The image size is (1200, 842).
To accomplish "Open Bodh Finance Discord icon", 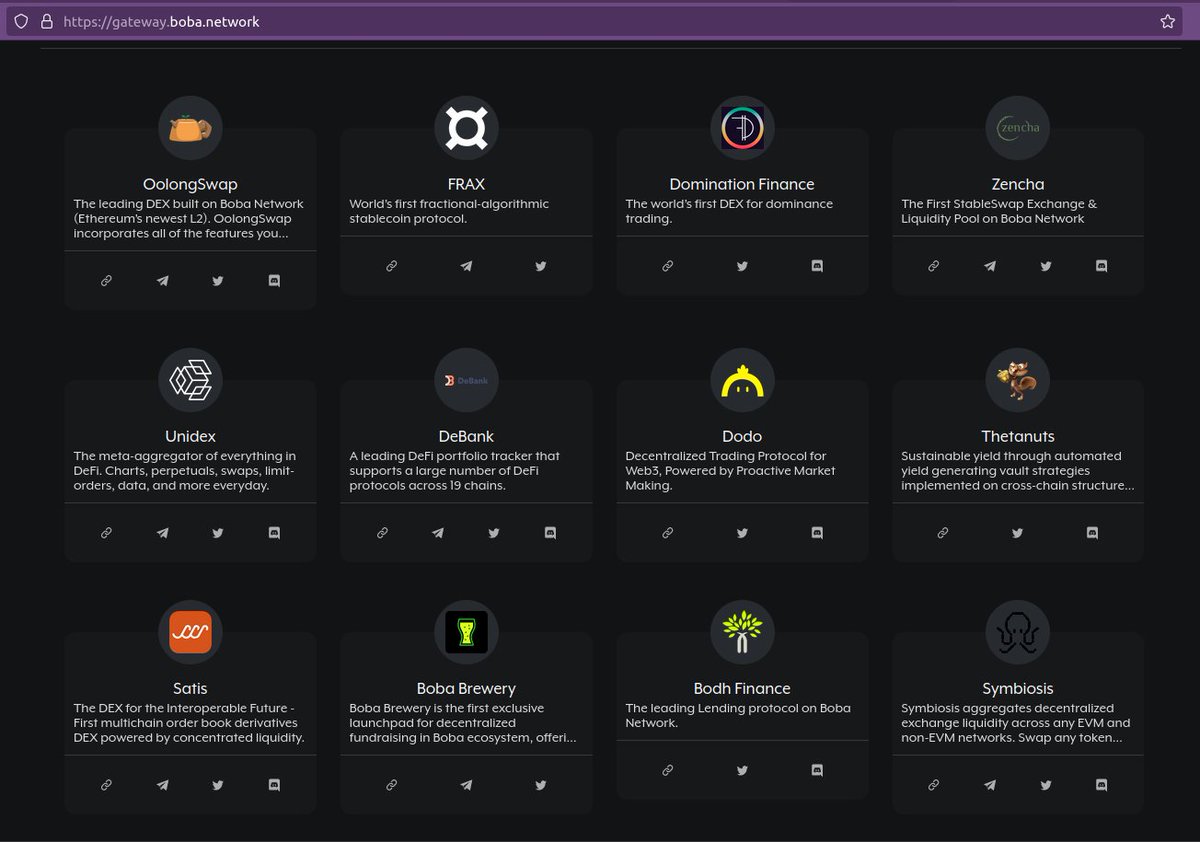I will click(x=817, y=770).
